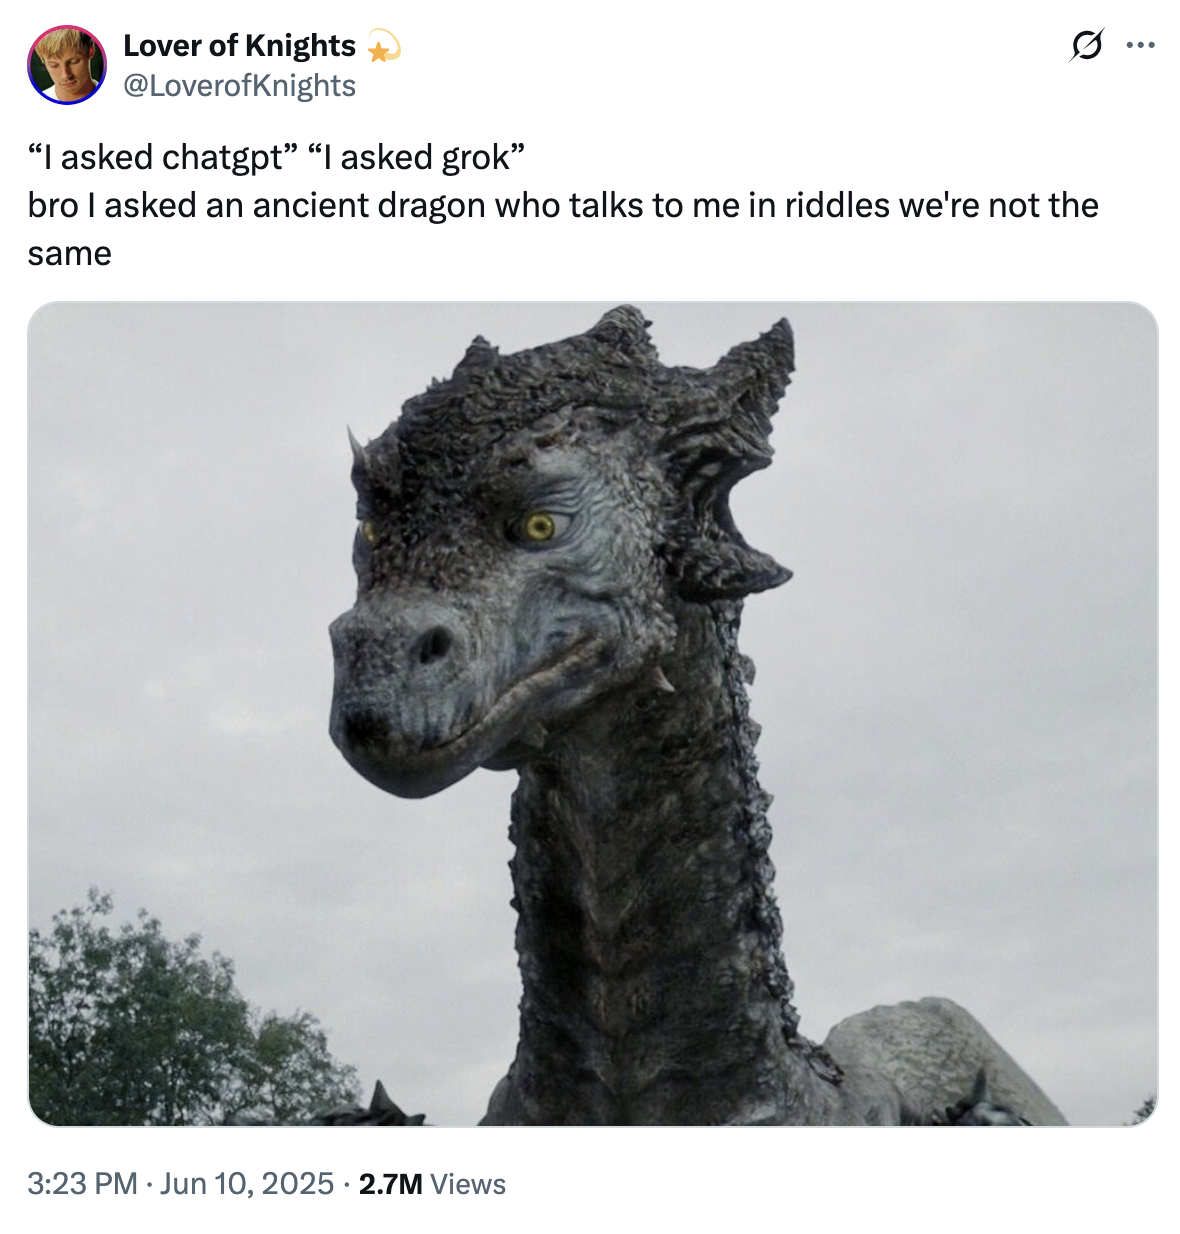The height and width of the screenshot is (1234, 1180).
Task: Open the @LoverofKnights handle link
Action: 239,86
